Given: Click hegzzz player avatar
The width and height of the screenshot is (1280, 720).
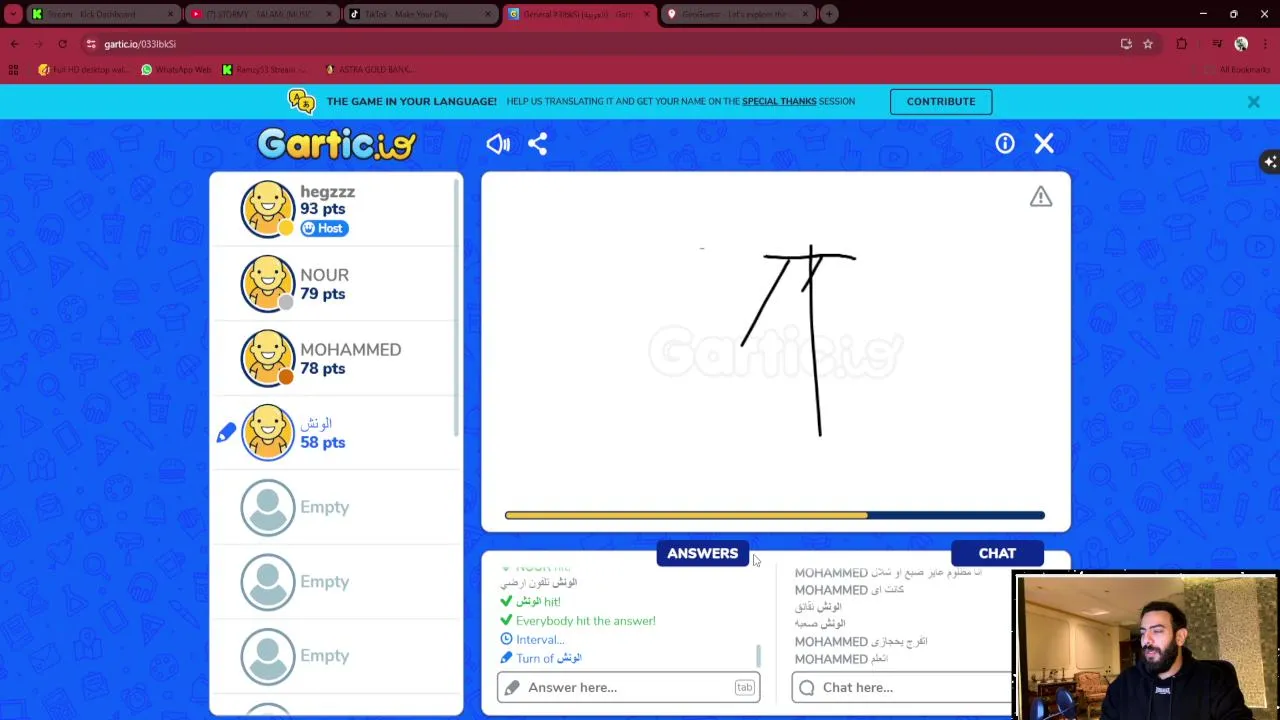Looking at the screenshot, I should (268, 209).
